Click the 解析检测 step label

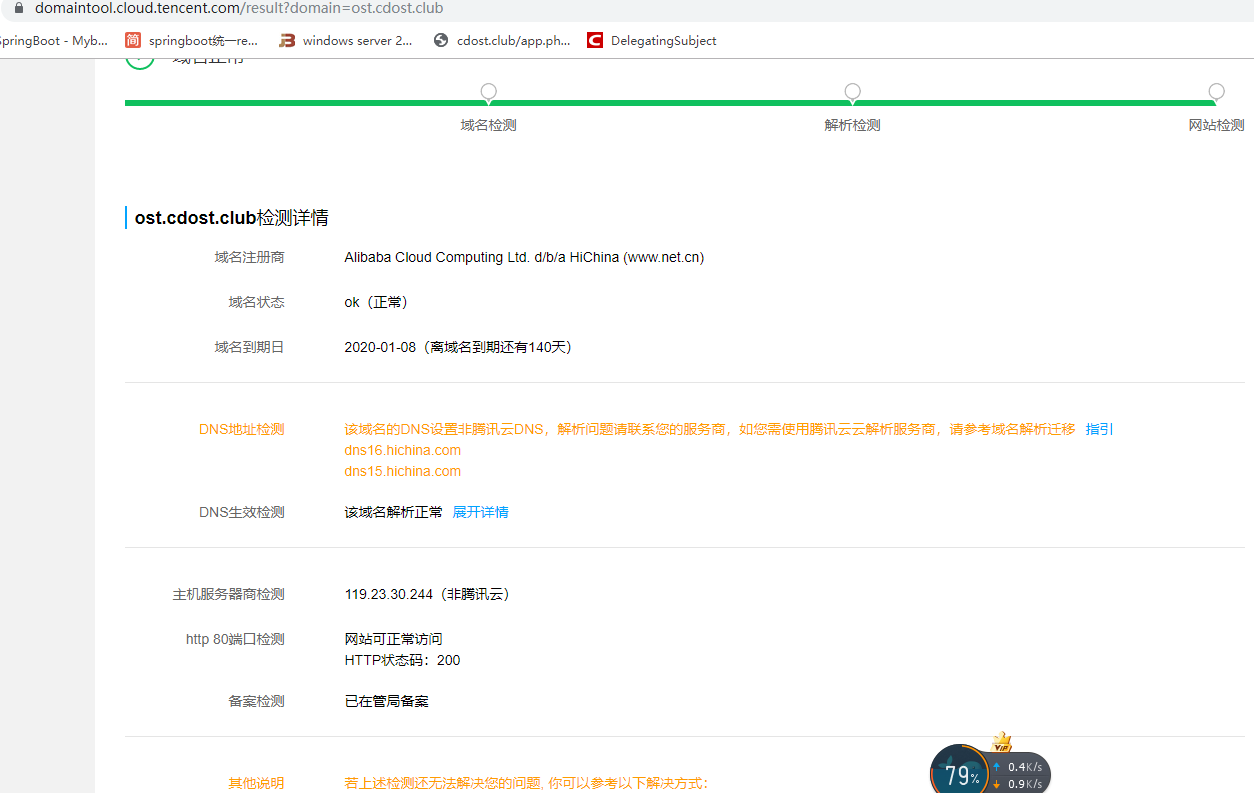852,125
